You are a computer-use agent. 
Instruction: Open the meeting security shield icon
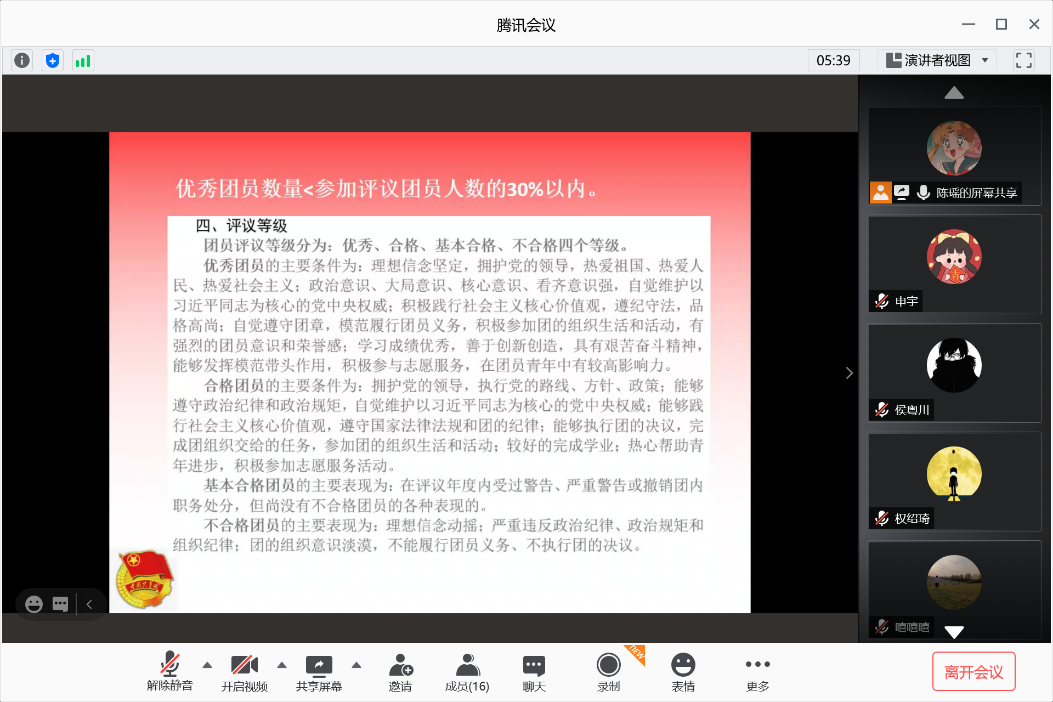click(51, 60)
